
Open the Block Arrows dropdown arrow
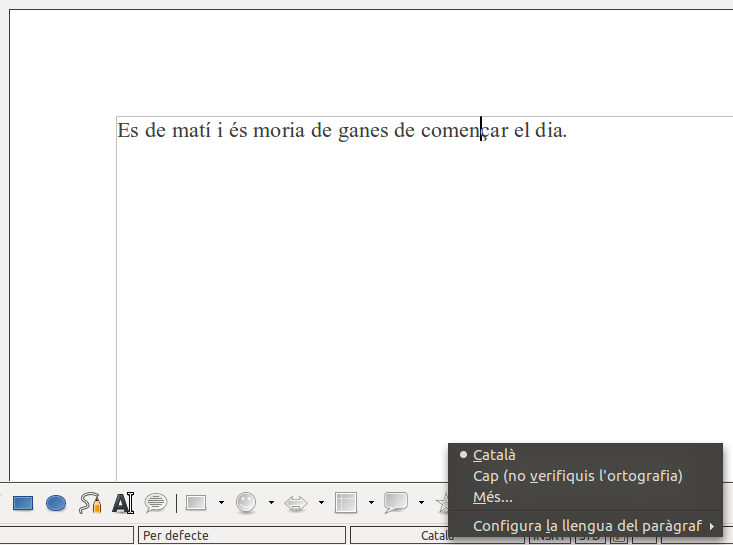coord(321,503)
